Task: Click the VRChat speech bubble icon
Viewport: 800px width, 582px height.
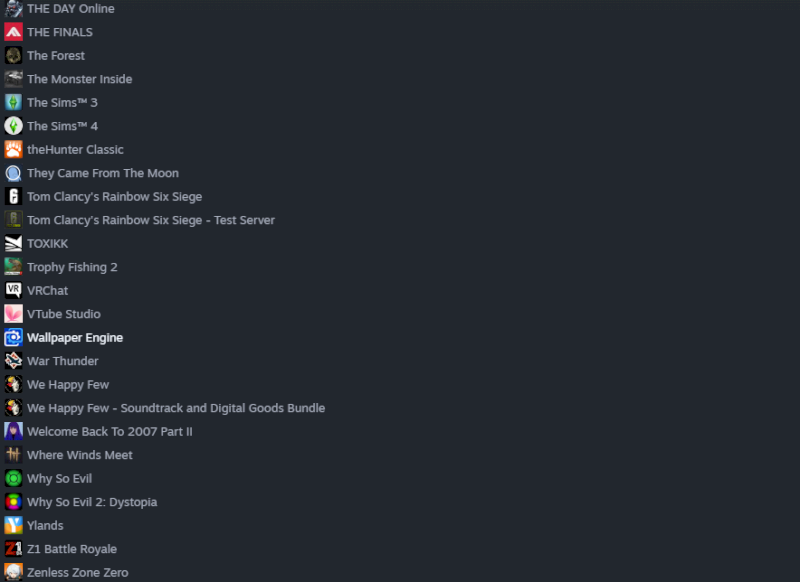Action: tap(13, 290)
